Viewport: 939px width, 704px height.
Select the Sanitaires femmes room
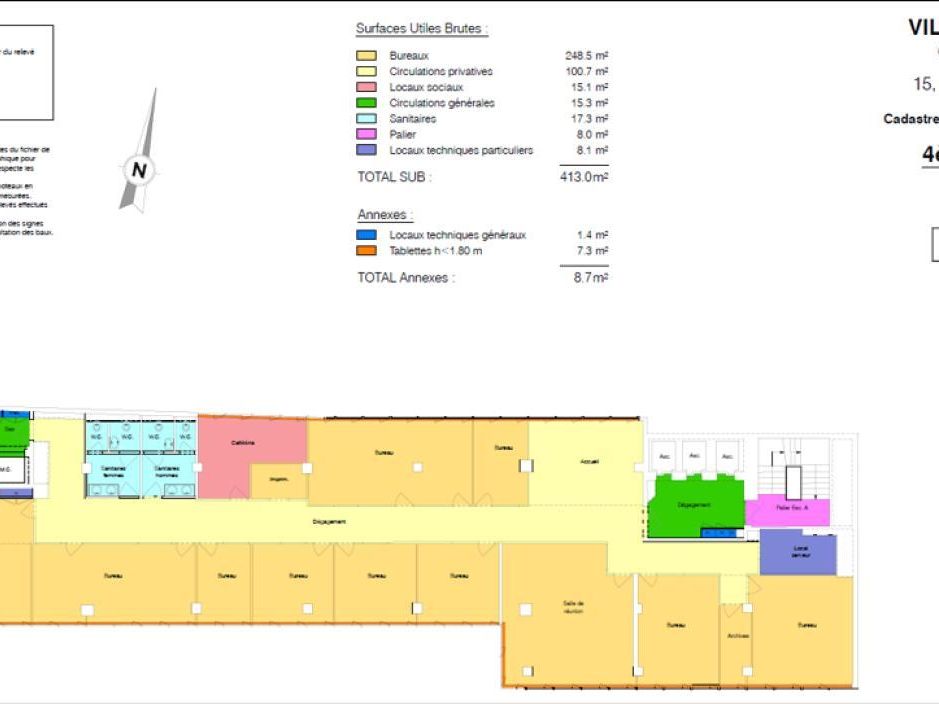(x=113, y=470)
